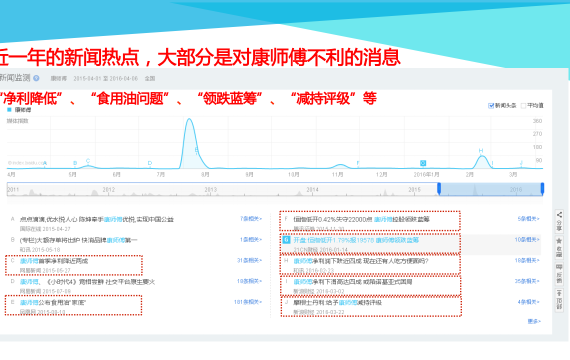Open the 反馈 feedback sidebar icon
This screenshot has height=360, width=570.
[559, 274]
